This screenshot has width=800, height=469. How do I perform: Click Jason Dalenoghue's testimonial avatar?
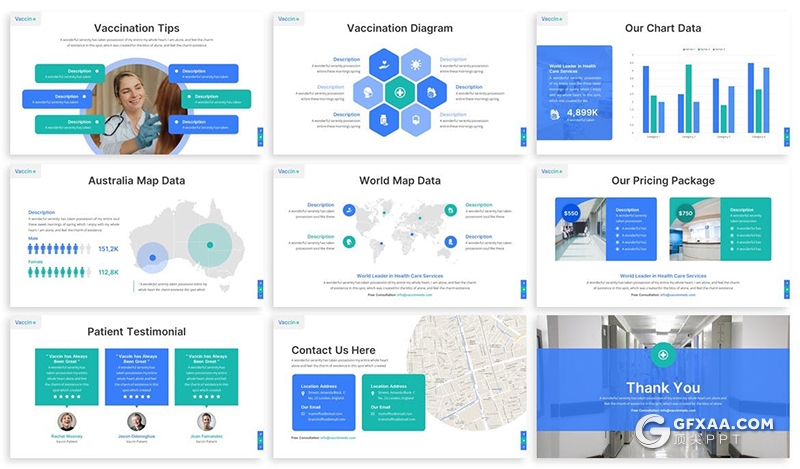pos(137,421)
